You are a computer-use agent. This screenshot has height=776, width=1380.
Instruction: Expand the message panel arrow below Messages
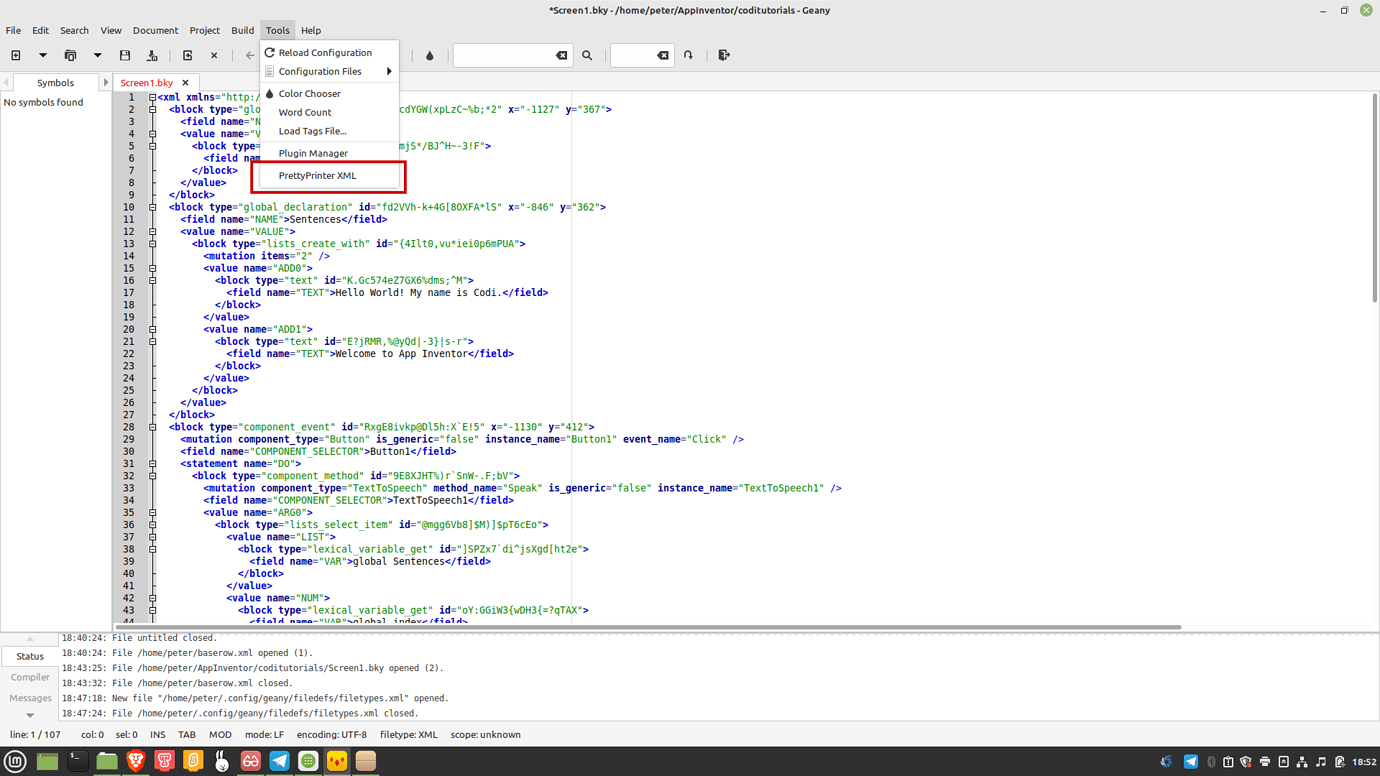(30, 714)
